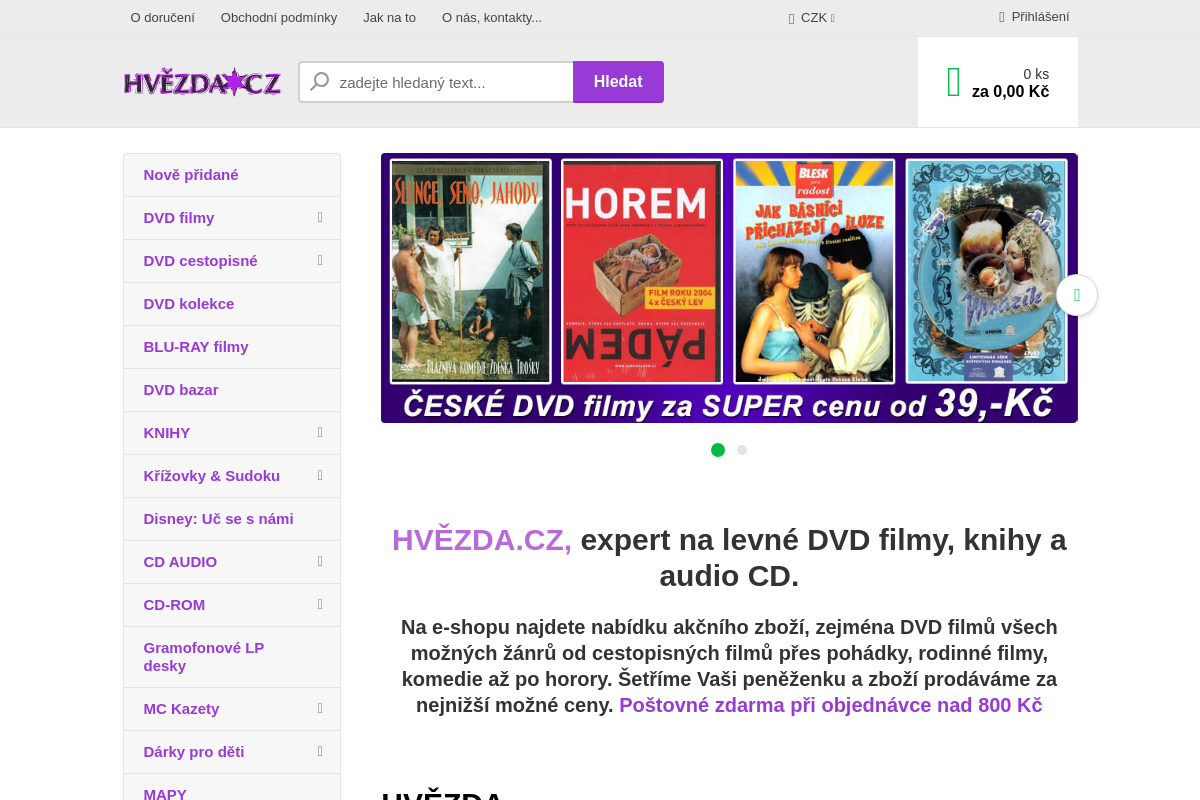This screenshot has width=1200, height=800.
Task: Open the shopping cart icon
Action: (x=954, y=82)
